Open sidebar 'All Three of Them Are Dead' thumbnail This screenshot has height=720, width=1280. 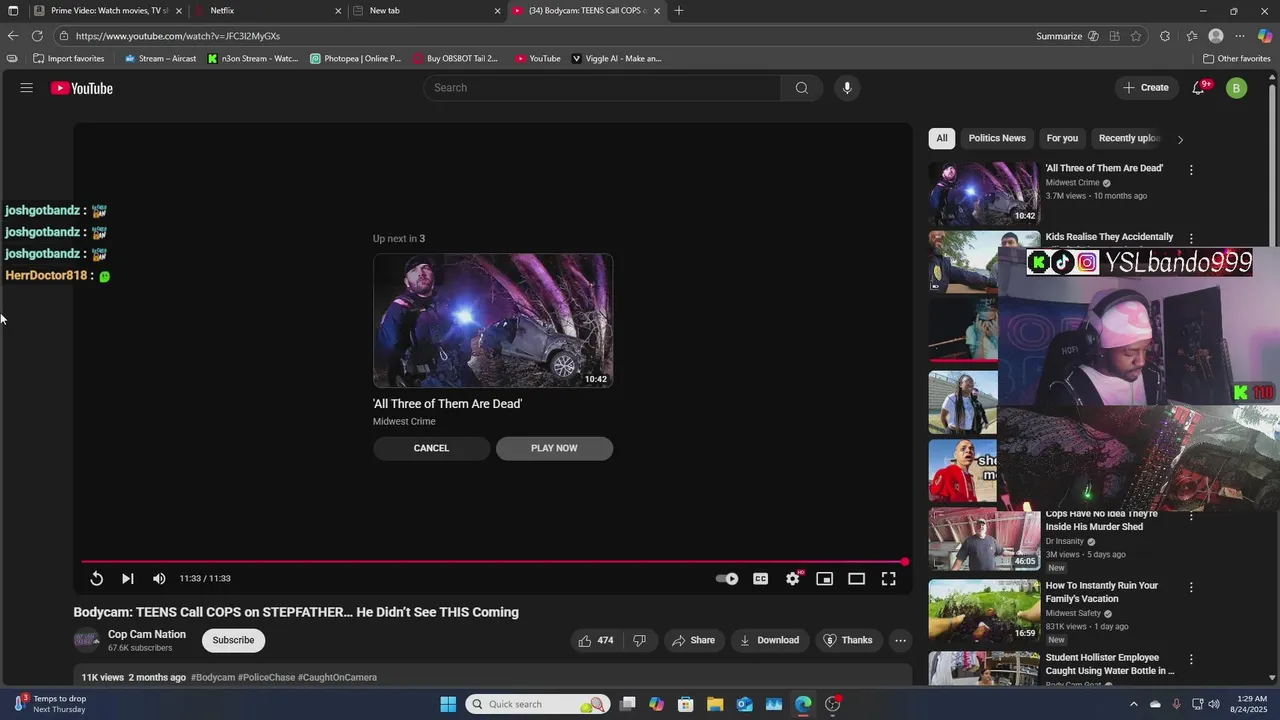(984, 193)
